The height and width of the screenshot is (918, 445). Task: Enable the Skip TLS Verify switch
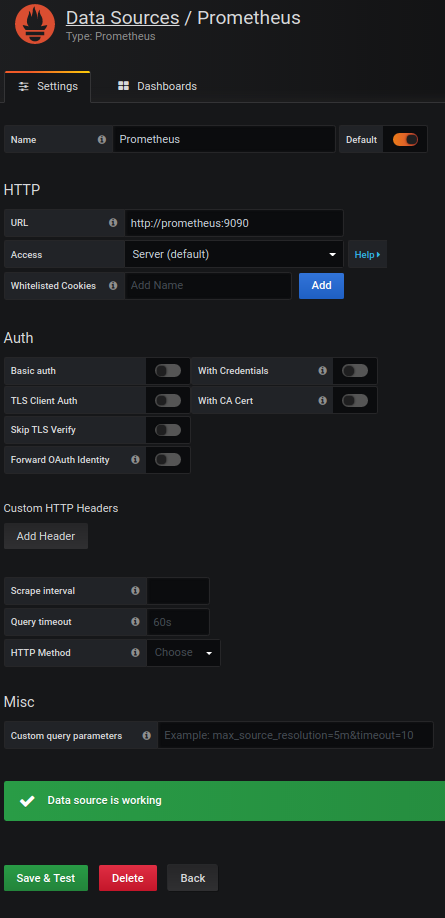click(168, 430)
